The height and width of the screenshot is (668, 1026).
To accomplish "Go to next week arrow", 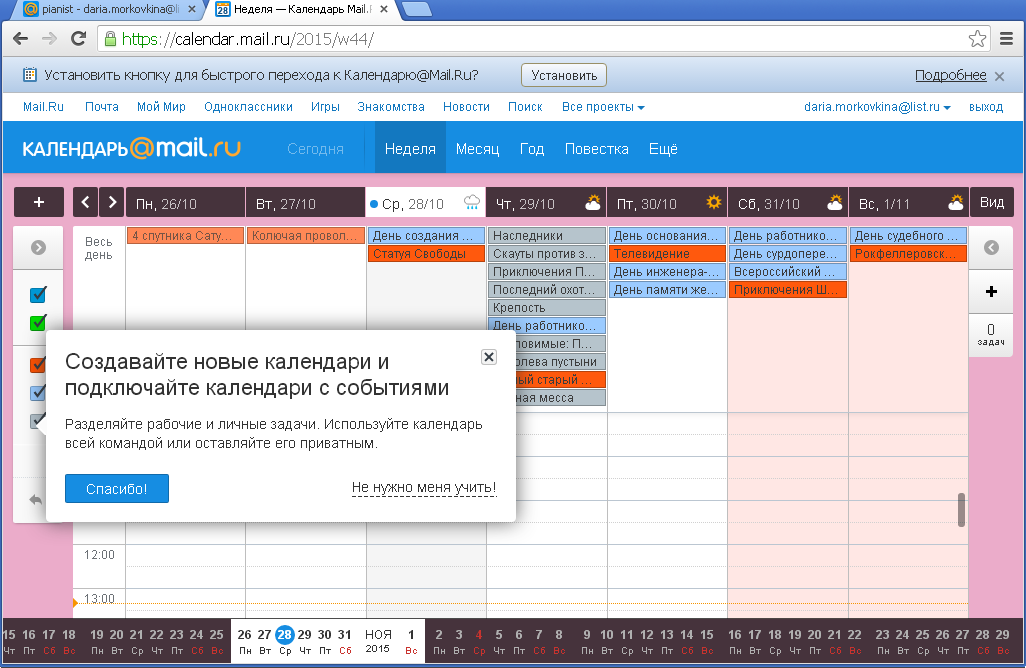I will pyautogui.click(x=112, y=202).
